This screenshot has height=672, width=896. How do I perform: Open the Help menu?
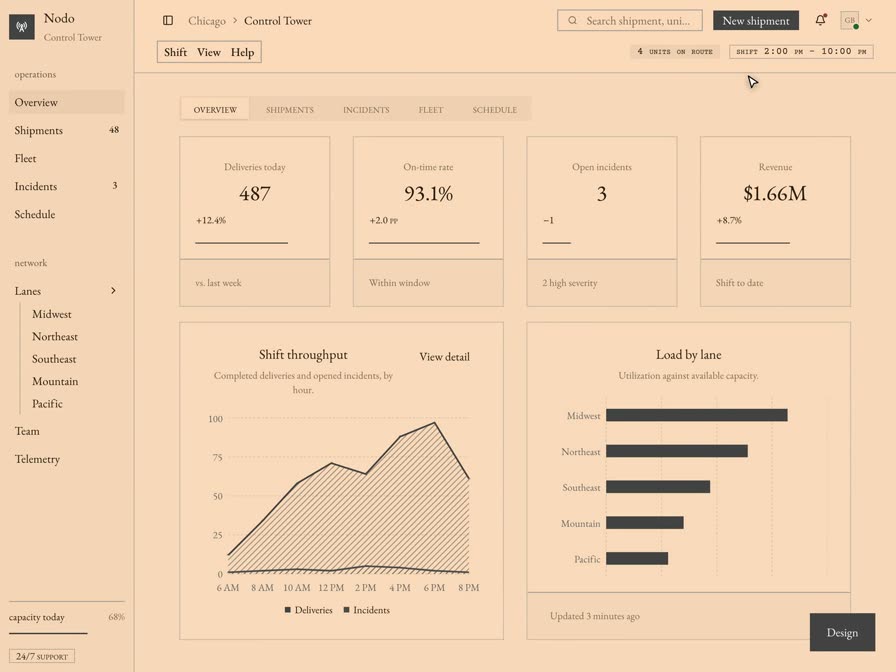tap(242, 52)
